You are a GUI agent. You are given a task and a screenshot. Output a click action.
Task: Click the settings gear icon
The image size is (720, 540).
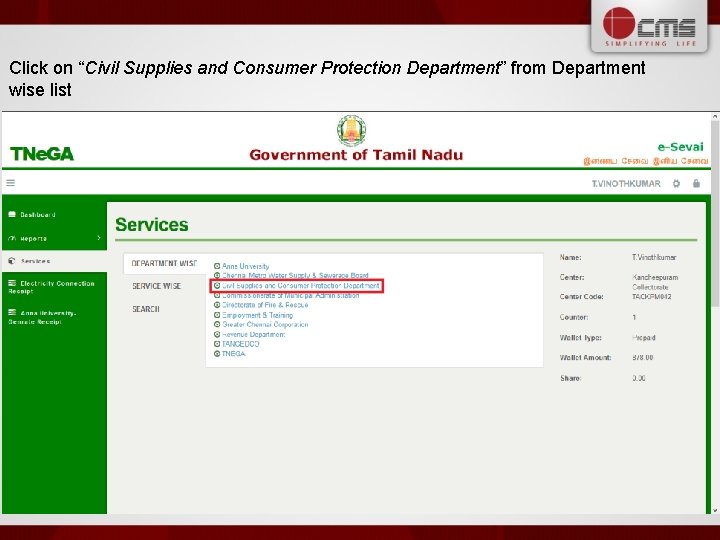pyautogui.click(x=676, y=184)
